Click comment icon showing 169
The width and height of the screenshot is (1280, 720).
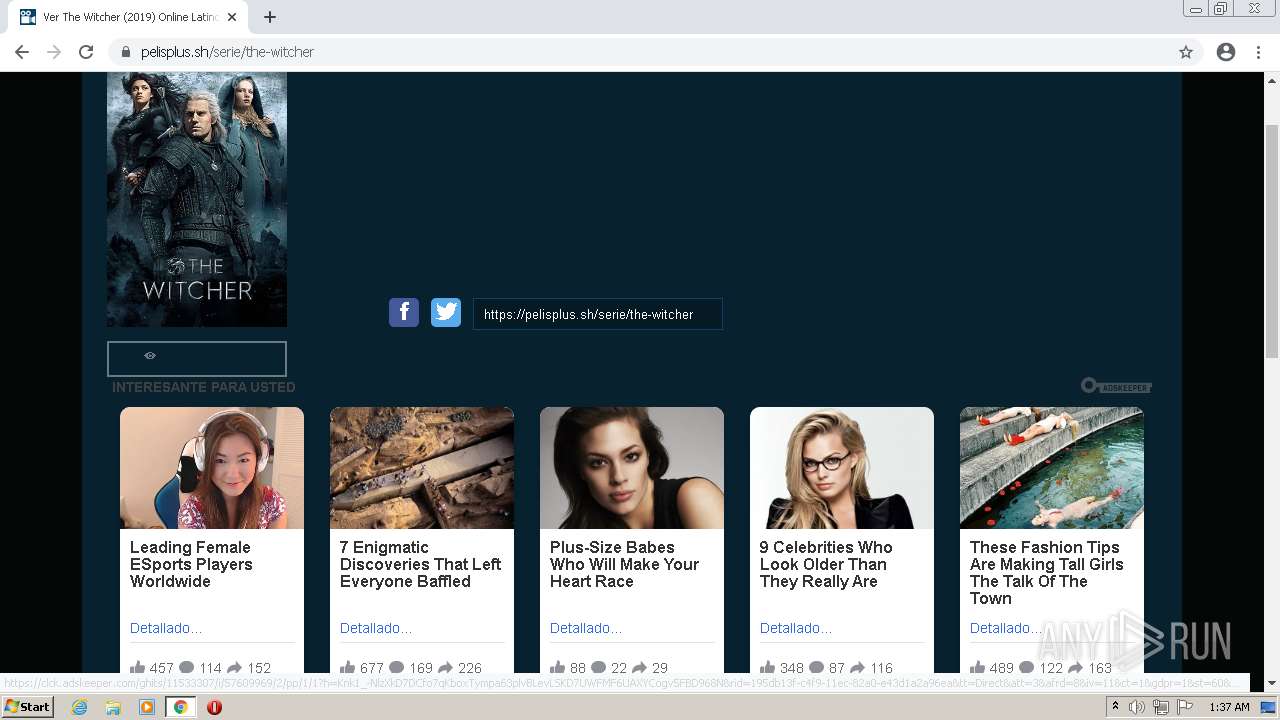tap(396, 667)
